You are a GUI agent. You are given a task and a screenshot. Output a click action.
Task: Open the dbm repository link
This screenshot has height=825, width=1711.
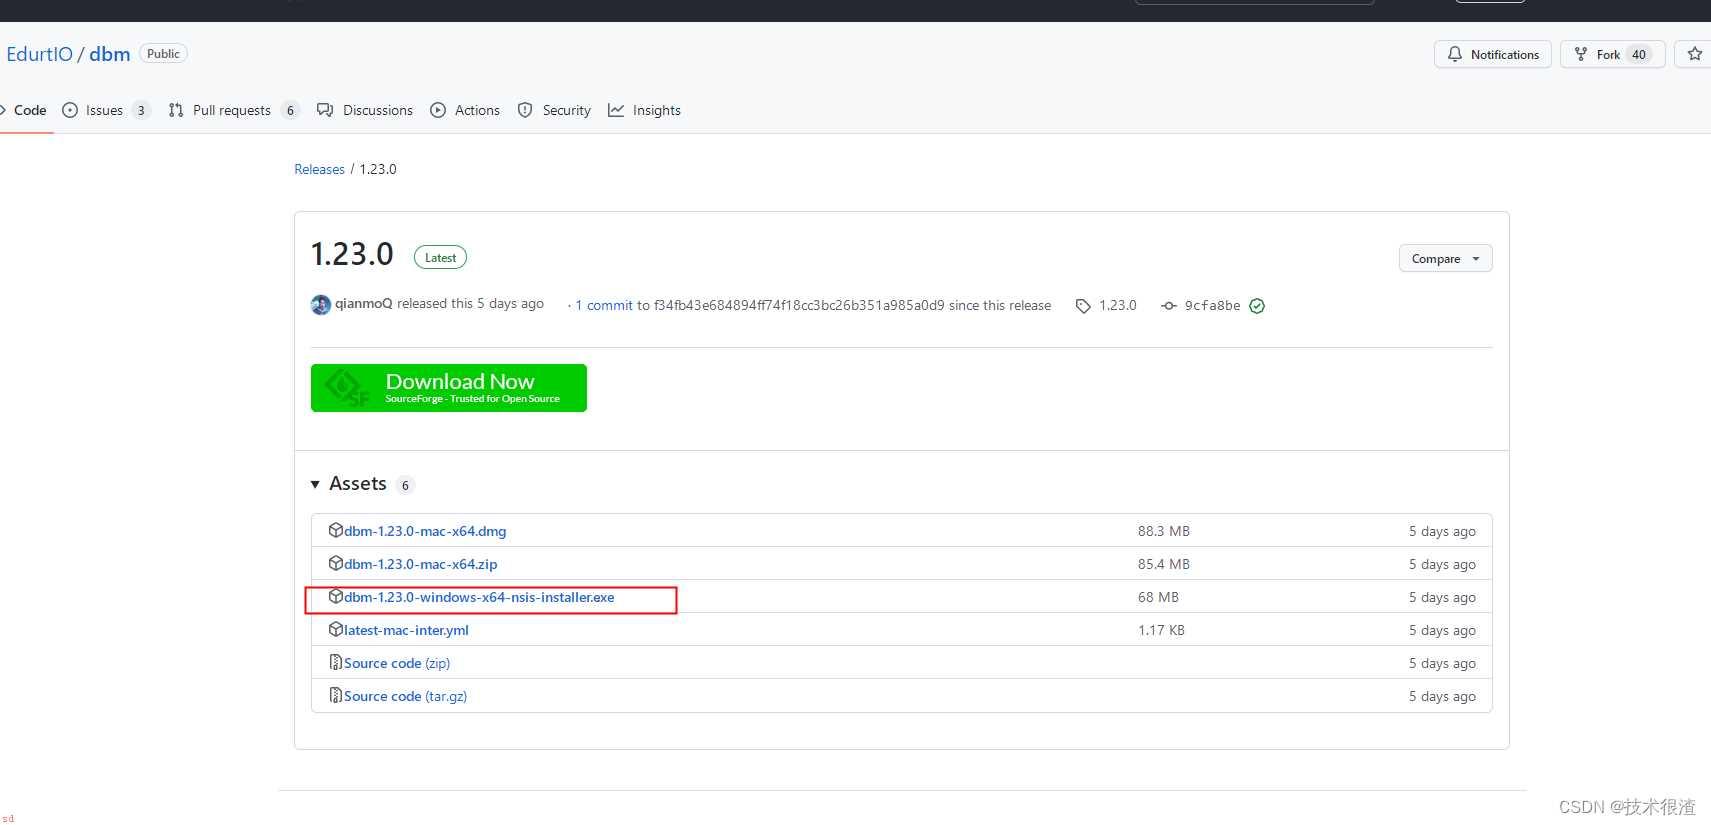coord(110,54)
